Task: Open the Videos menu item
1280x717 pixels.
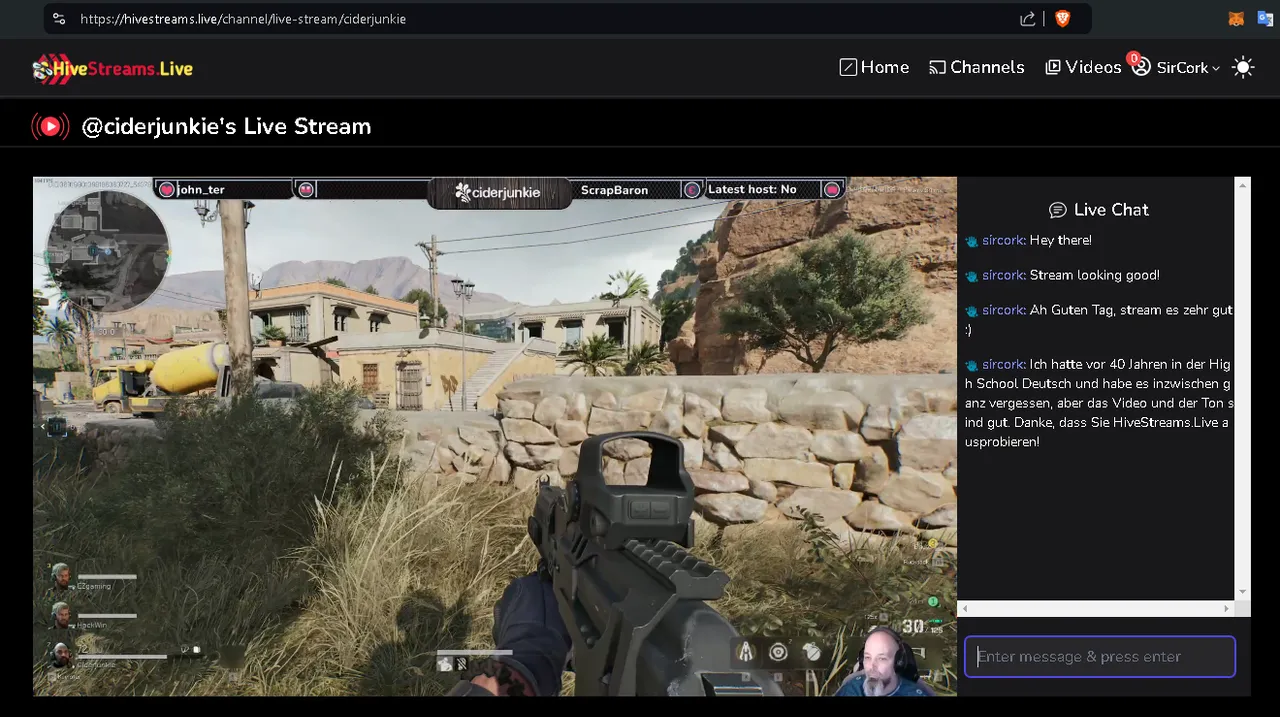Action: [x=1083, y=67]
